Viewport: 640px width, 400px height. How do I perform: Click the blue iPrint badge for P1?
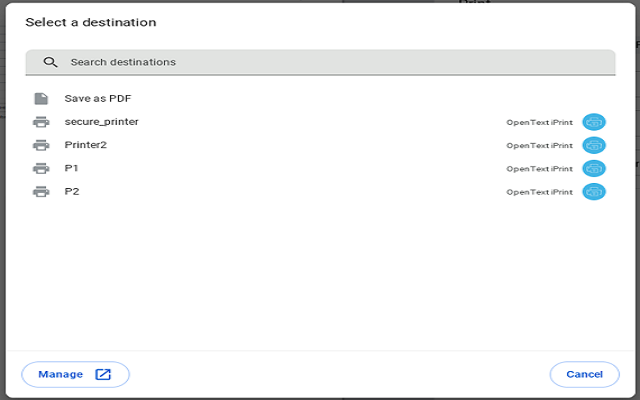tap(594, 168)
